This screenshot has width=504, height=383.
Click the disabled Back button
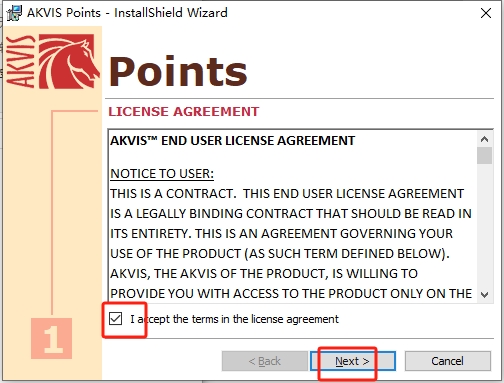pyautogui.click(x=265, y=361)
